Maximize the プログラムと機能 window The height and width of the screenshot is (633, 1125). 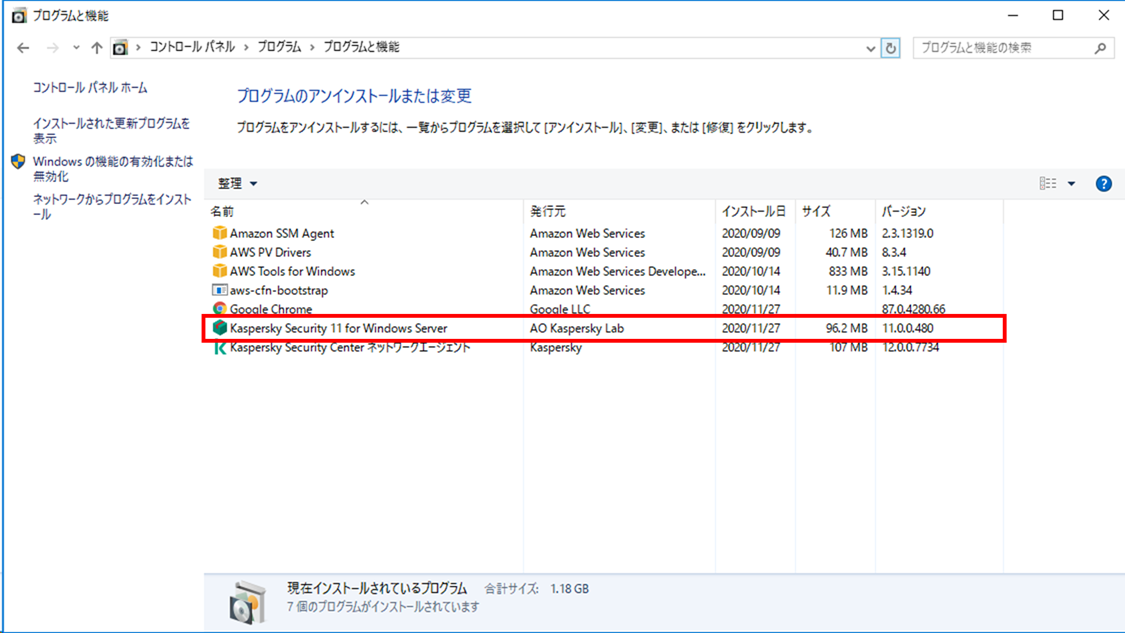pos(1058,15)
